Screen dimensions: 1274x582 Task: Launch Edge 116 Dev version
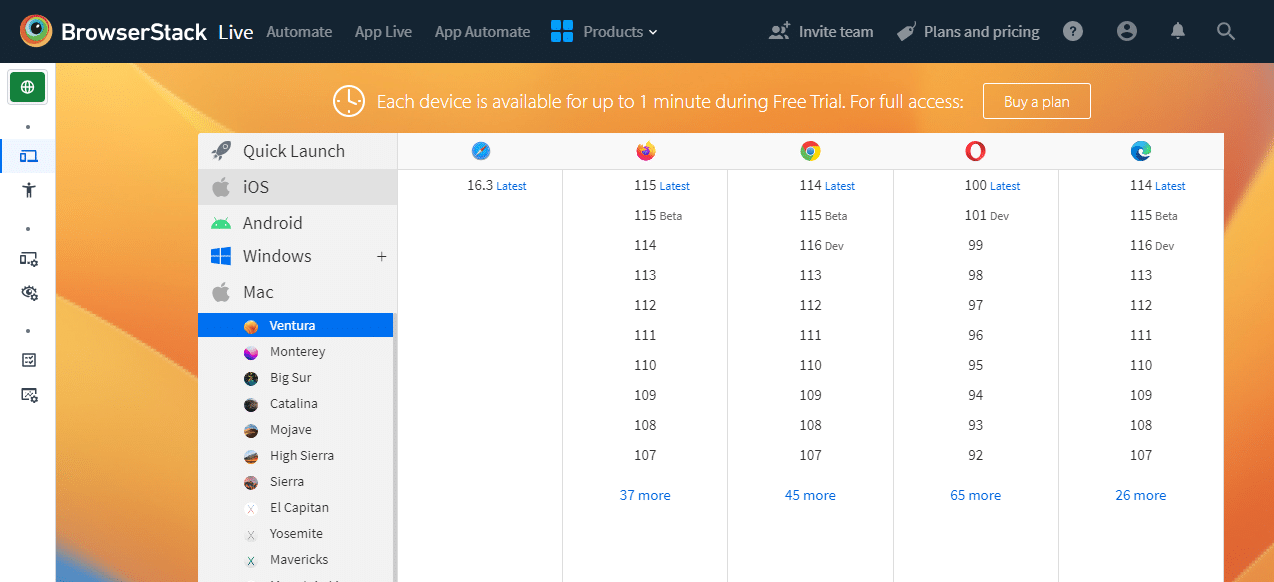1152,245
